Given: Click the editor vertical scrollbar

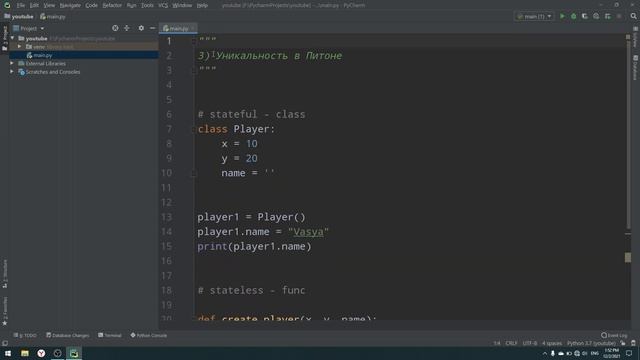Looking at the screenshot, I should click(x=628, y=135).
